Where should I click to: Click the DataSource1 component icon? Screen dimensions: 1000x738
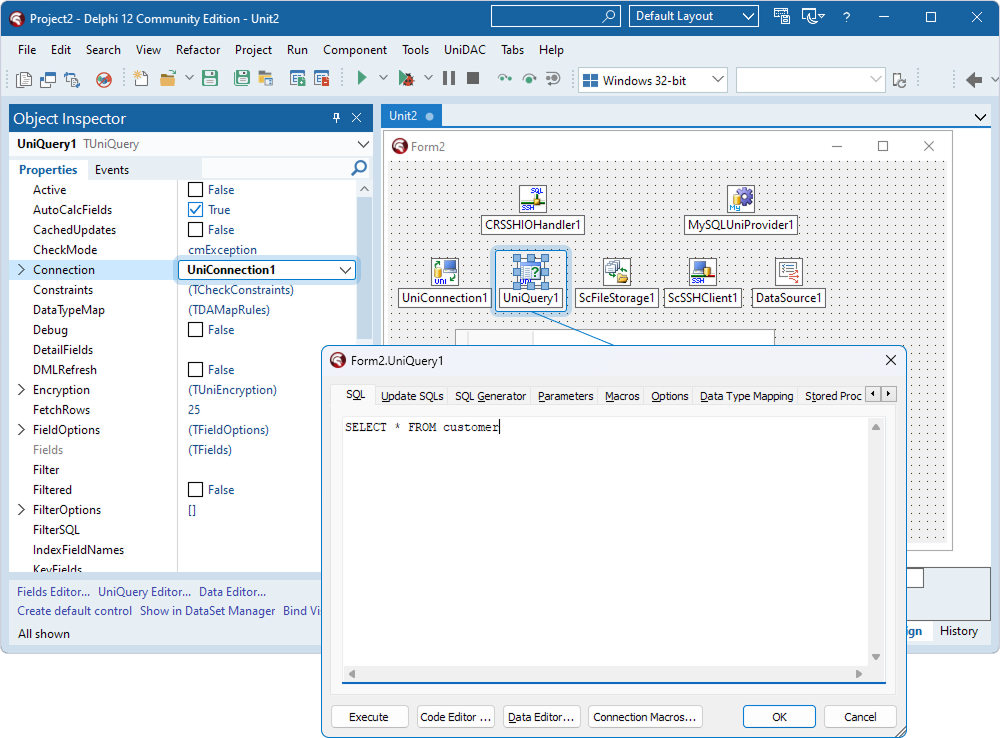coord(789,272)
